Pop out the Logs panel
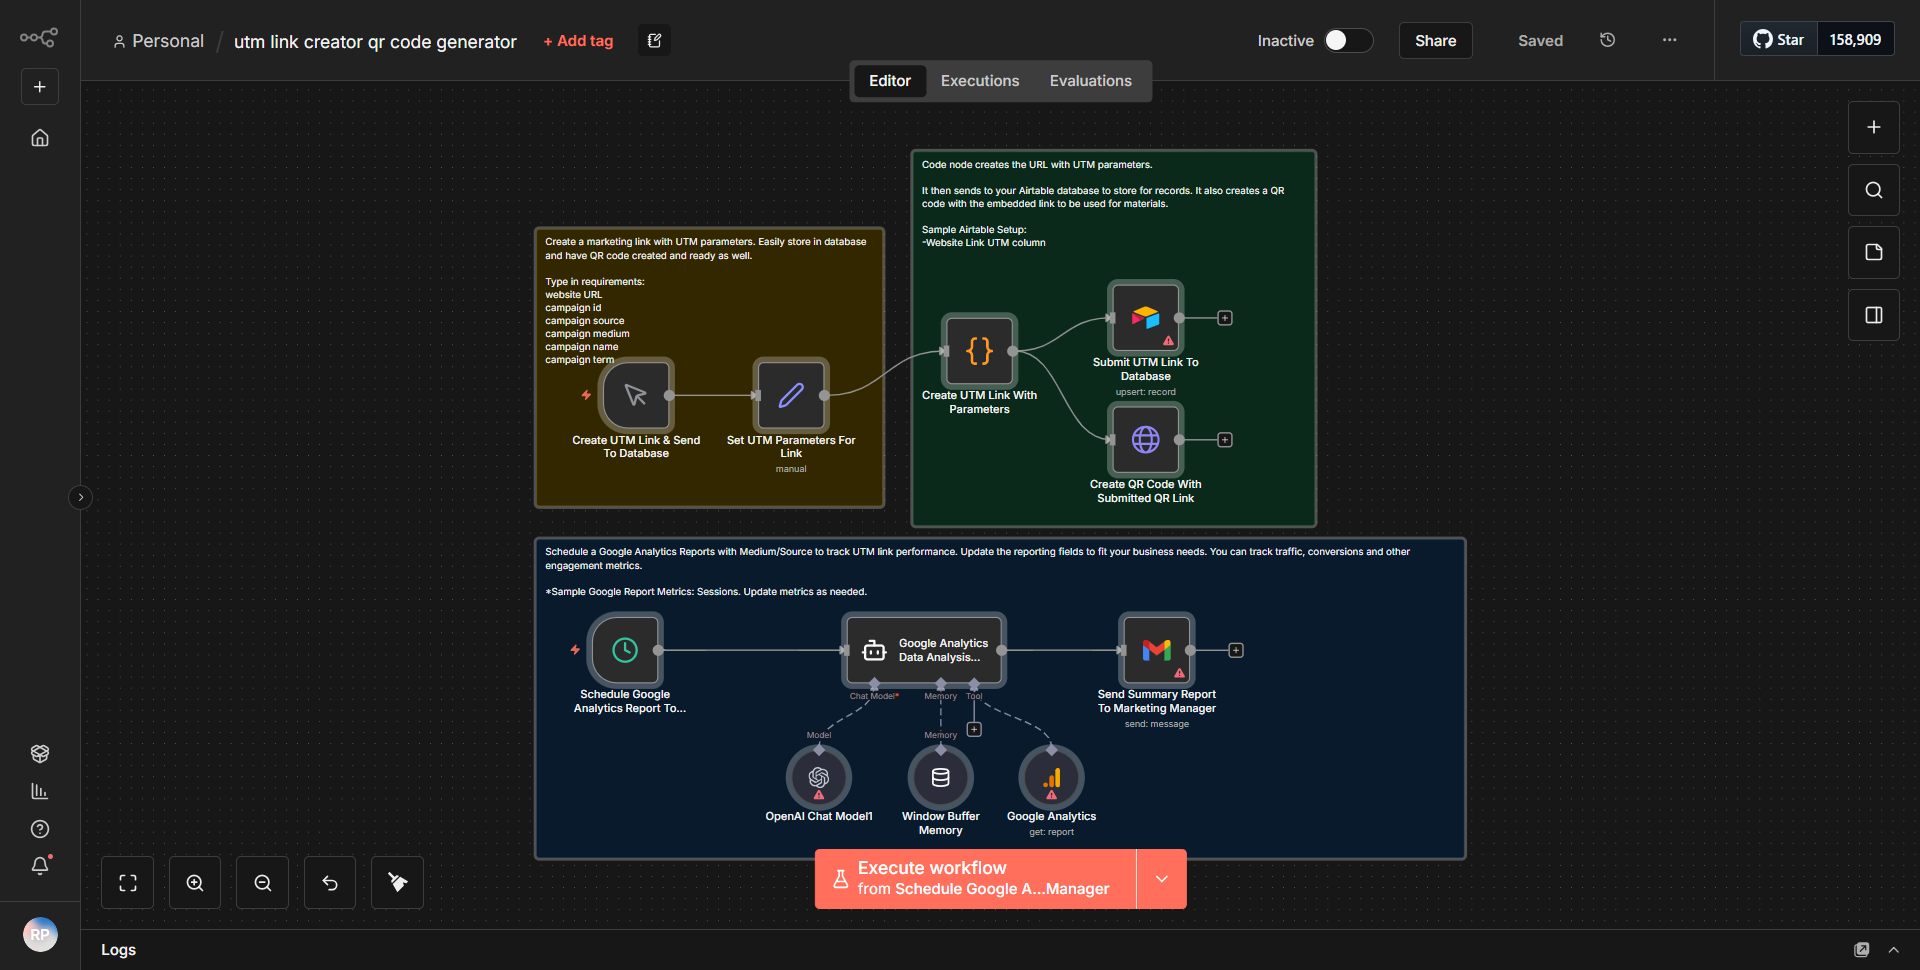The width and height of the screenshot is (1920, 970). click(x=1861, y=950)
